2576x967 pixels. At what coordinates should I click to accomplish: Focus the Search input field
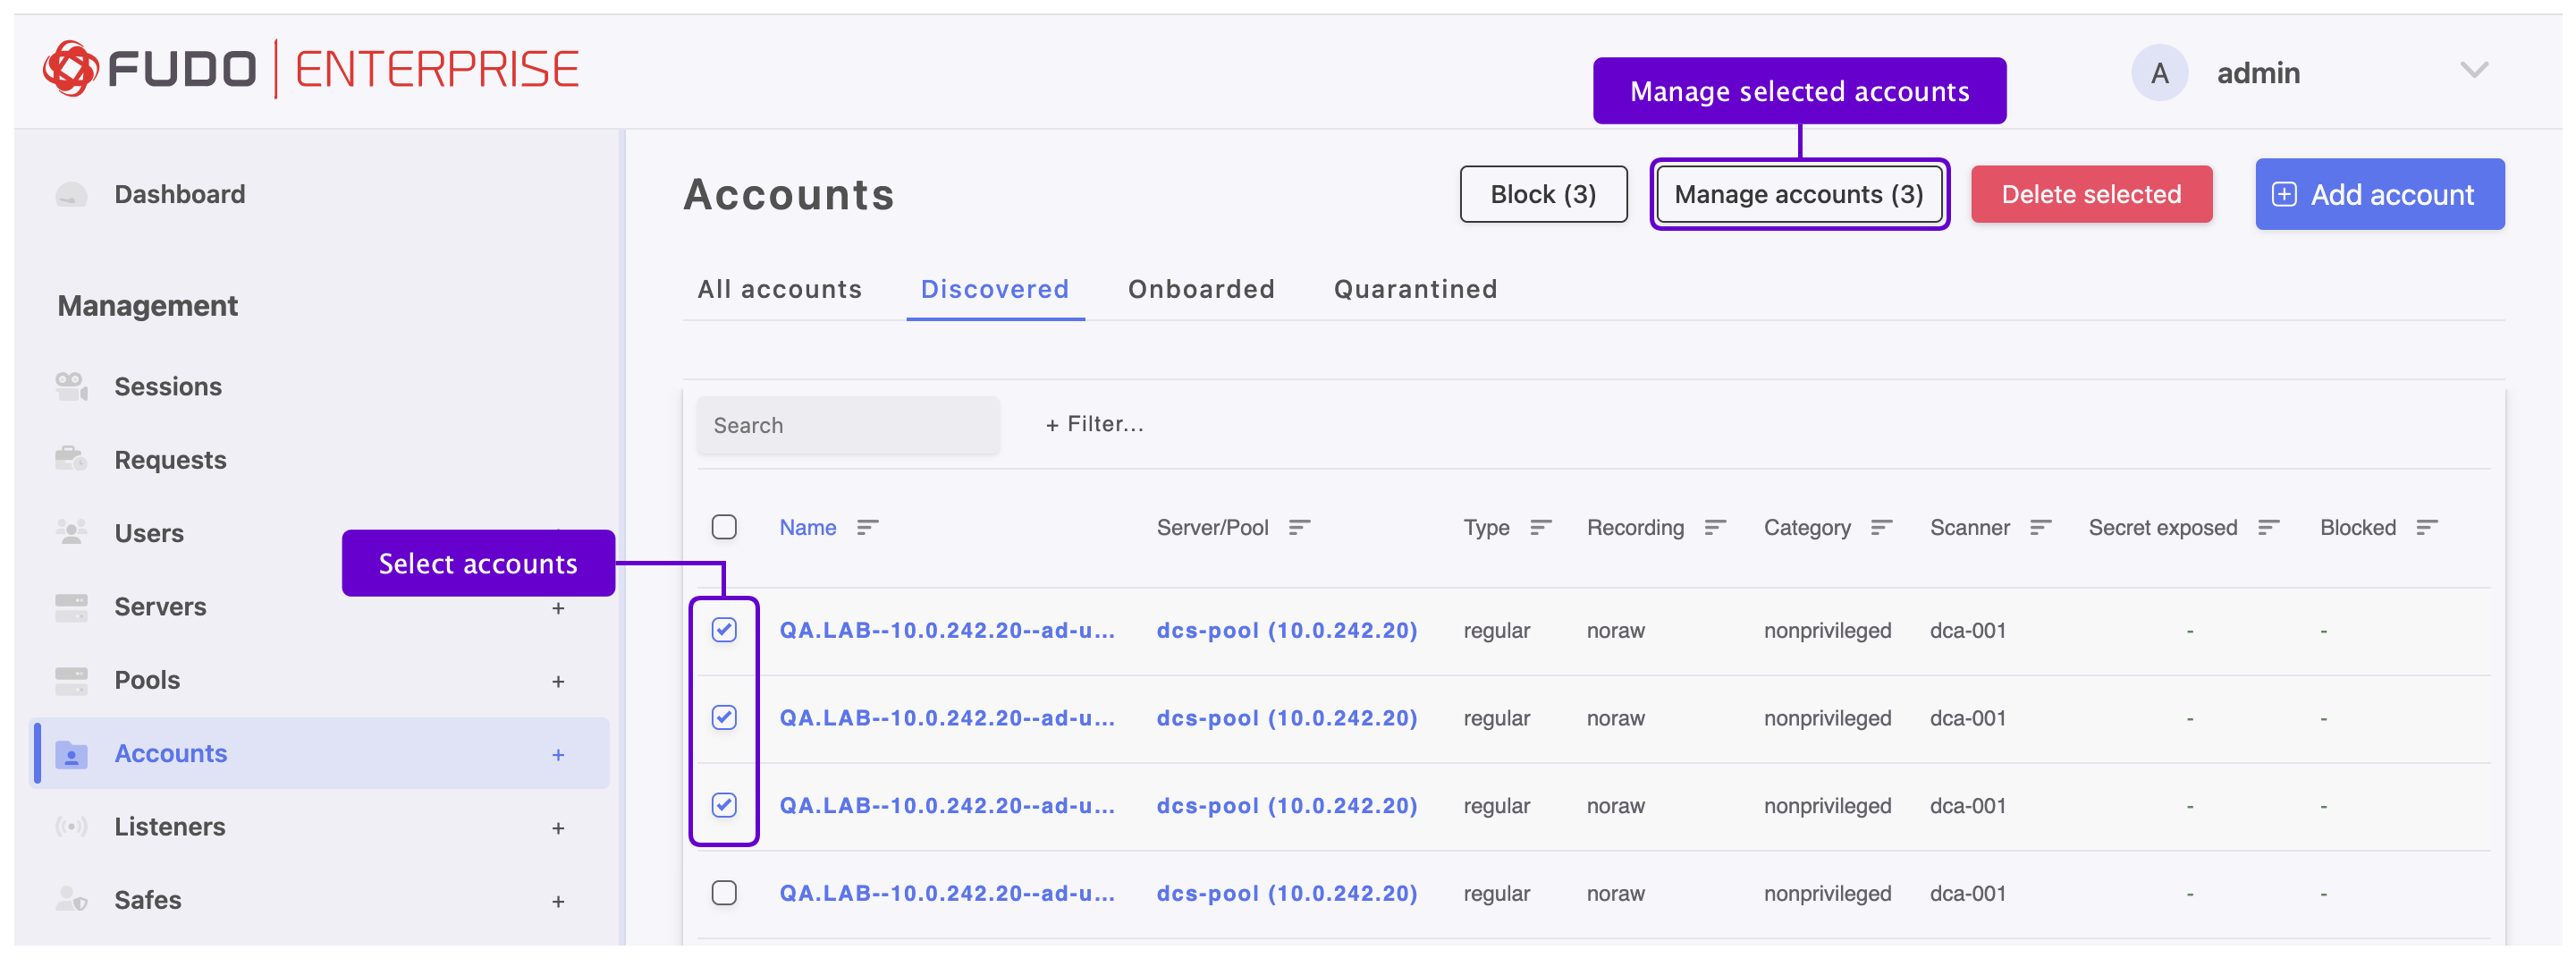(848, 425)
